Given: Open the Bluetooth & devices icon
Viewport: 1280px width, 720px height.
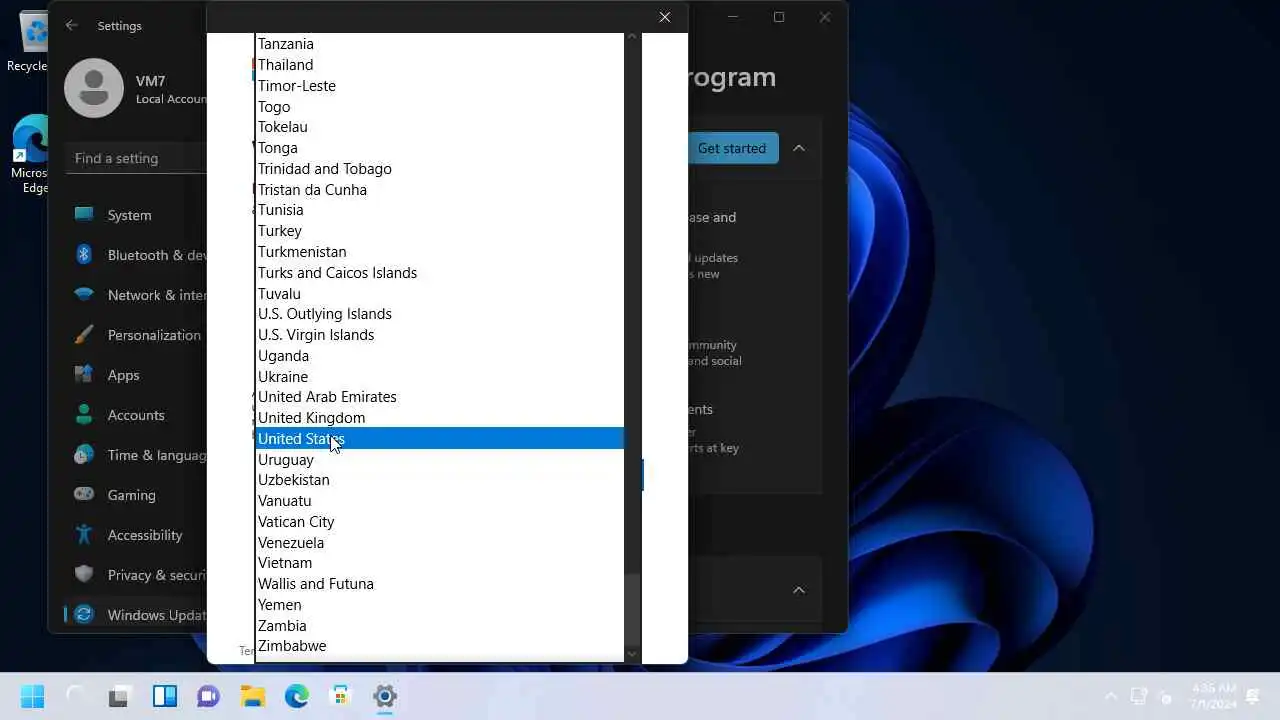Looking at the screenshot, I should (84, 255).
